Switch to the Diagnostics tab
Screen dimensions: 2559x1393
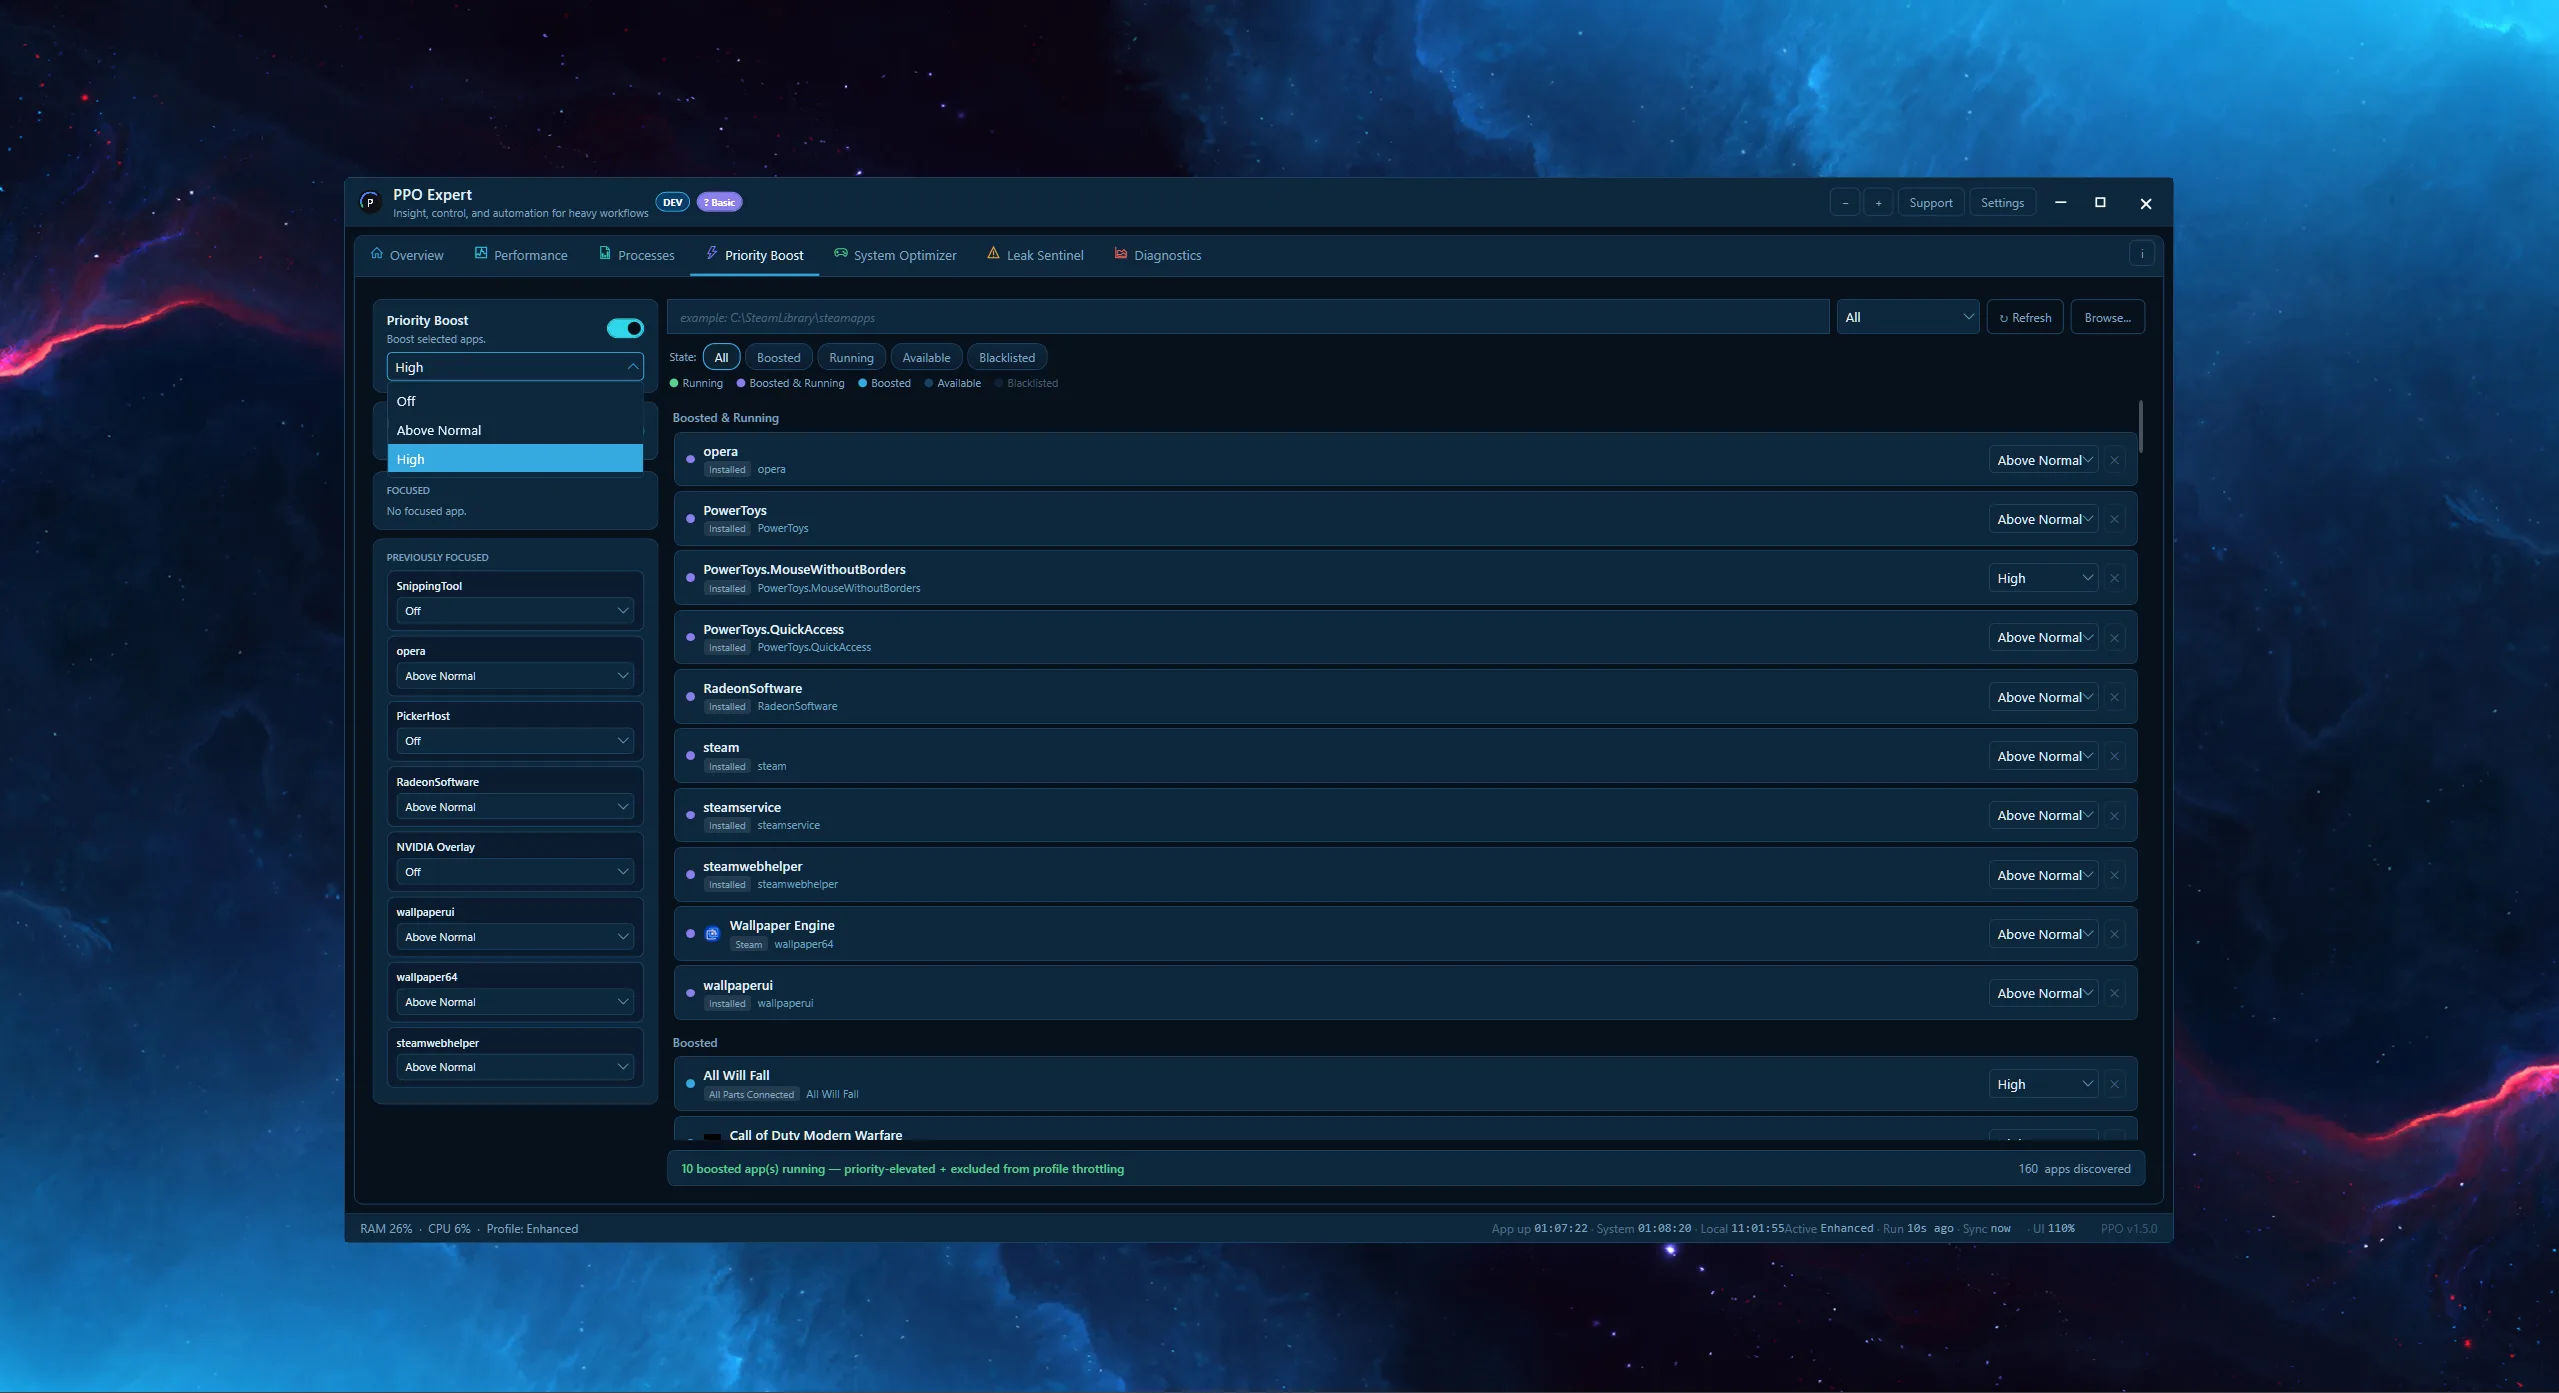(1158, 255)
